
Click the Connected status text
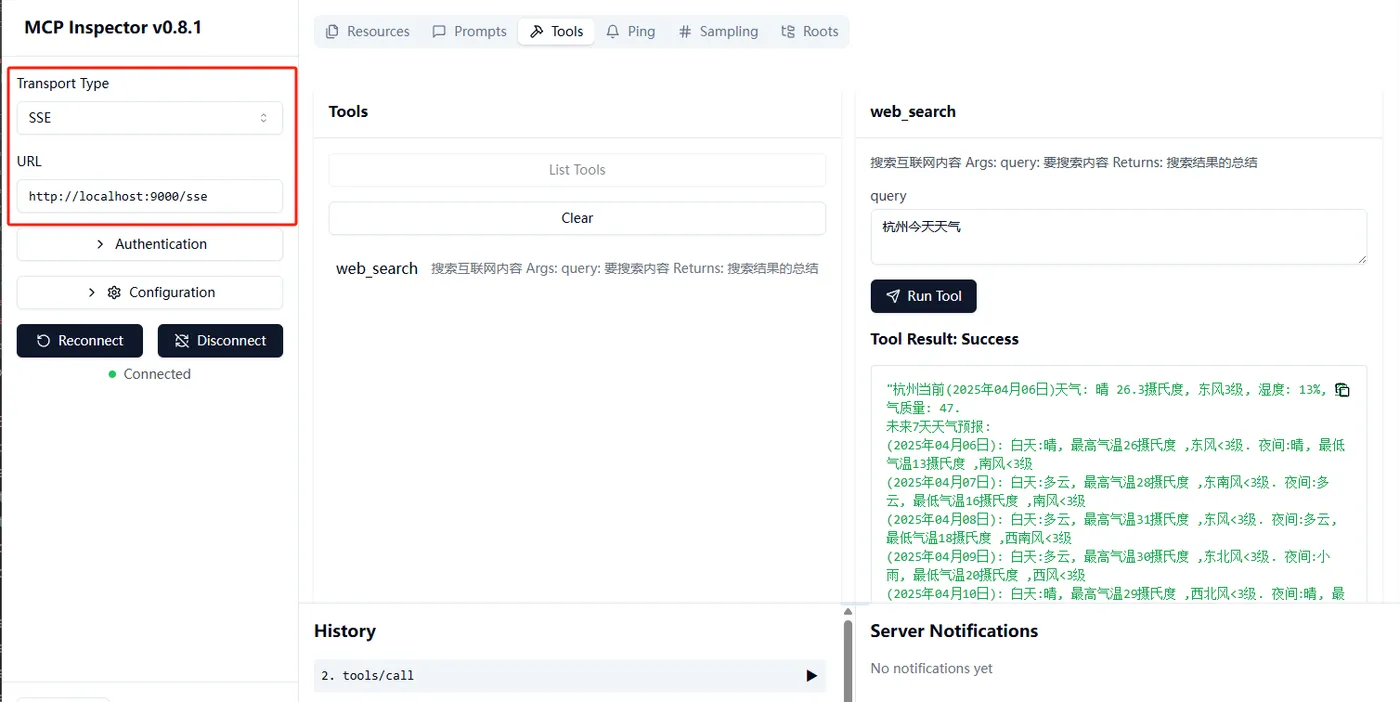pos(157,374)
